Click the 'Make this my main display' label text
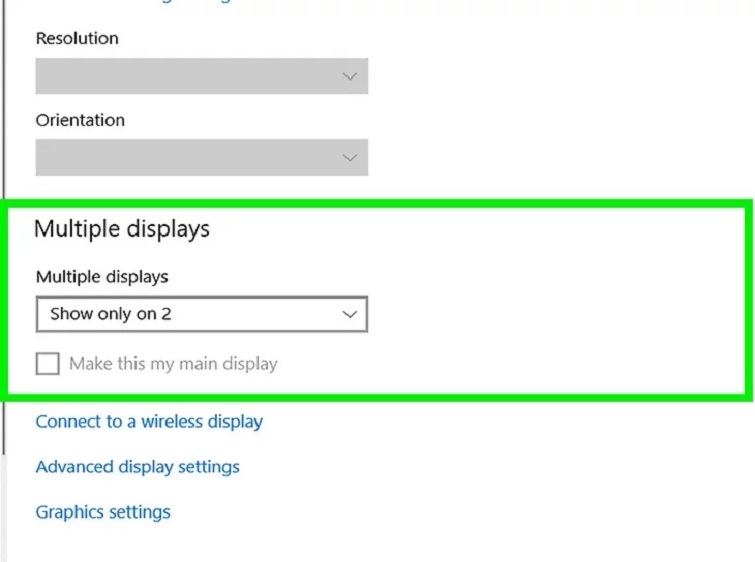Viewport: 755px width, 562px height. pyautogui.click(x=173, y=364)
